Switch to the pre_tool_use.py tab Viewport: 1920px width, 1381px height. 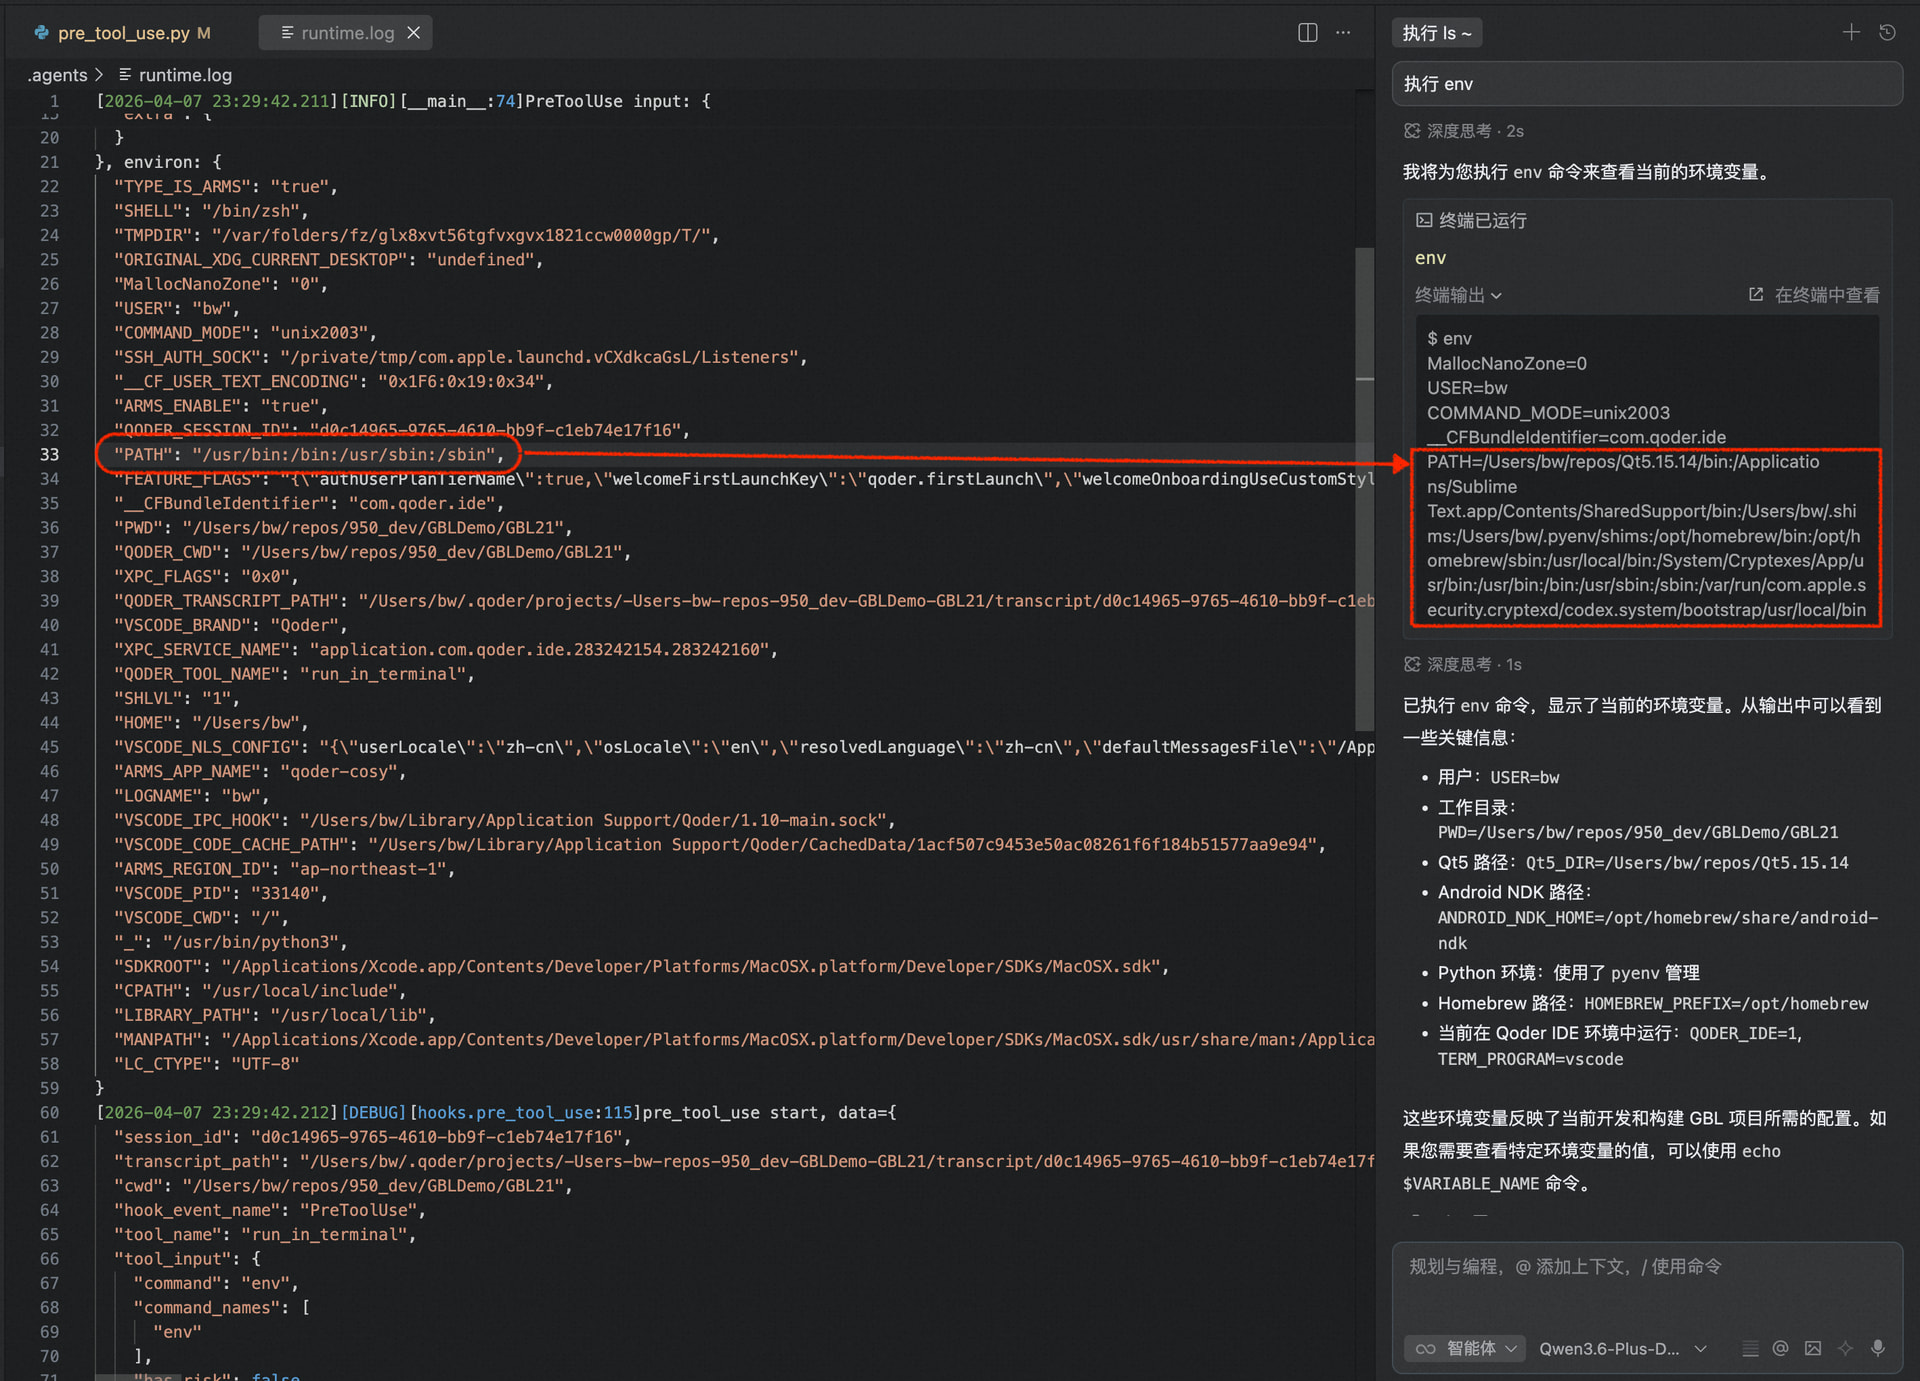tap(123, 32)
